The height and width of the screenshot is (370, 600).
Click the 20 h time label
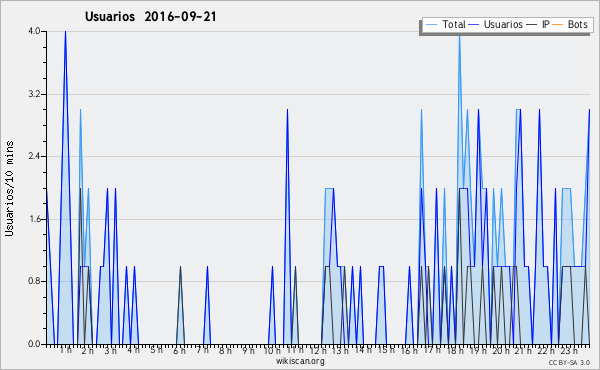click(501, 350)
